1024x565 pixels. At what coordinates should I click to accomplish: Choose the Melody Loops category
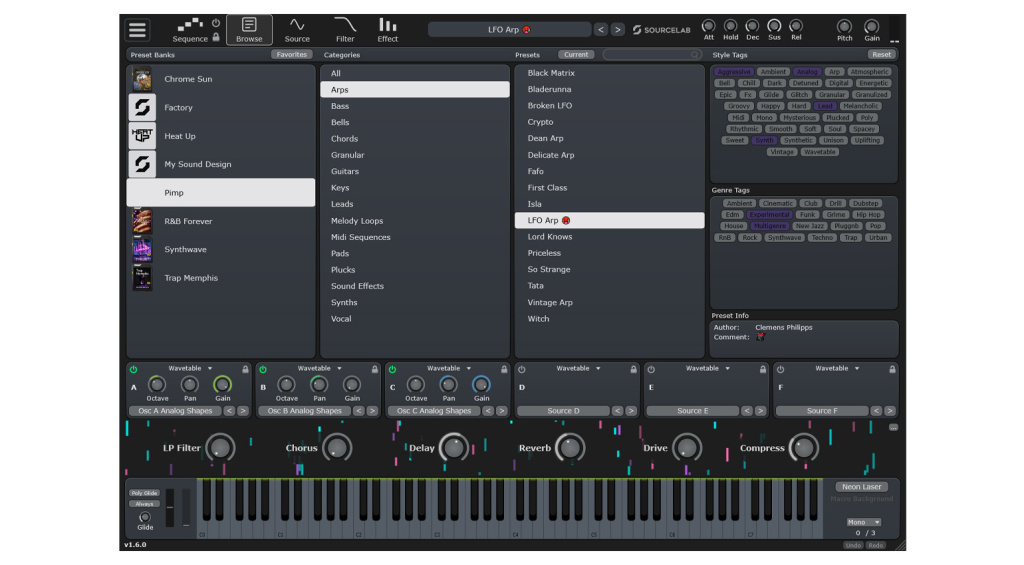pyautogui.click(x=415, y=221)
